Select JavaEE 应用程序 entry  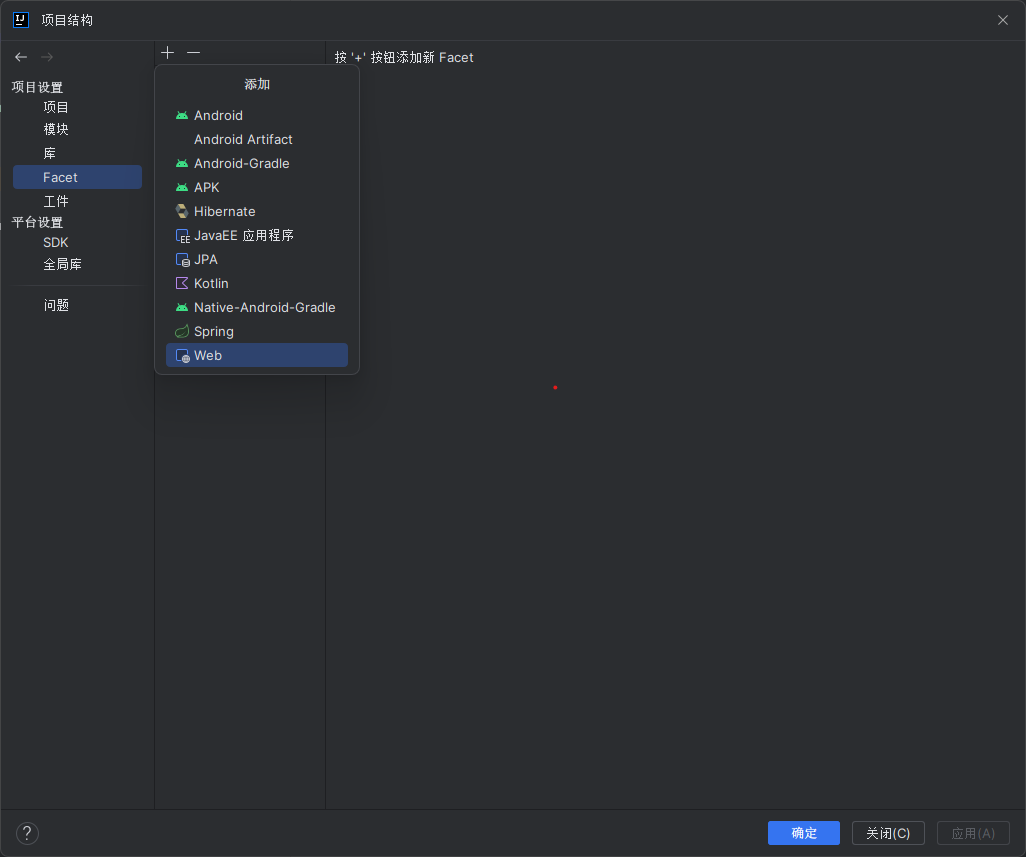pyautogui.click(x=256, y=236)
